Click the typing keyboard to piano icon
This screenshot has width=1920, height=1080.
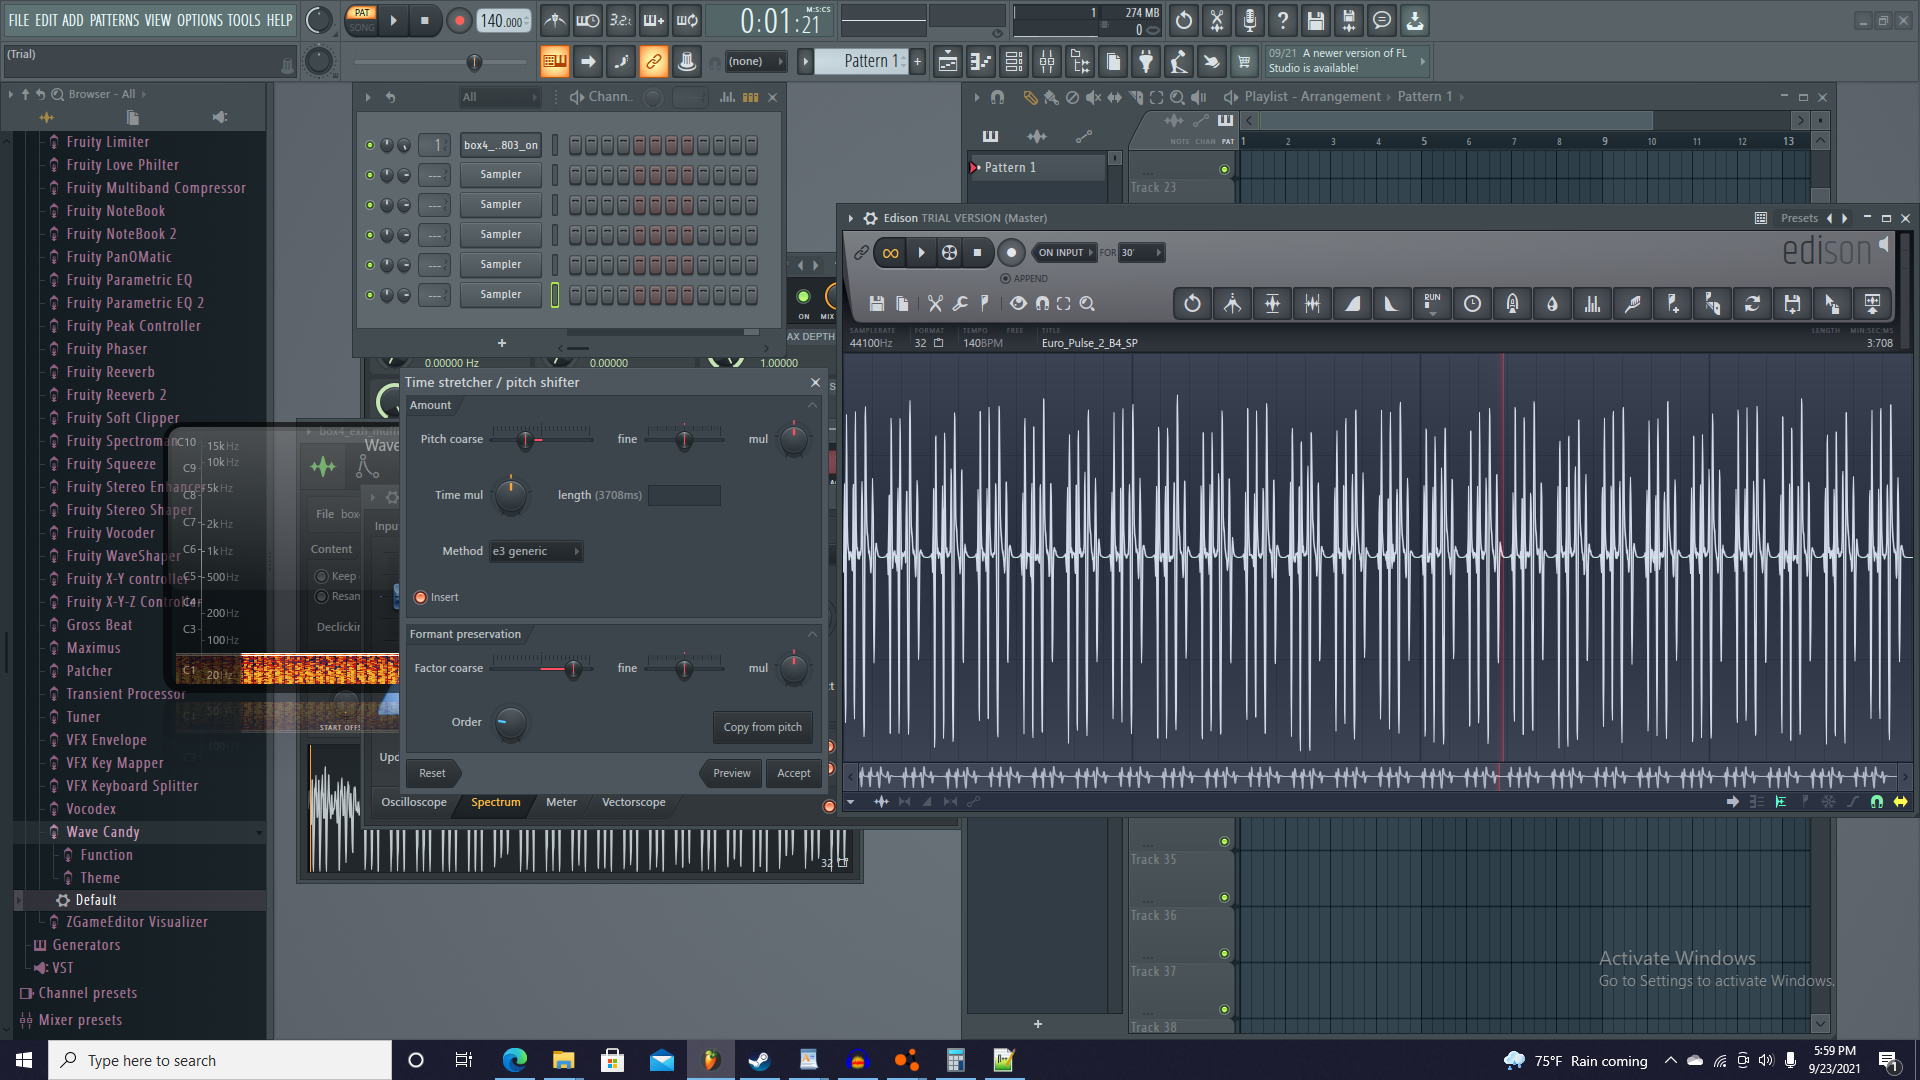[554, 62]
